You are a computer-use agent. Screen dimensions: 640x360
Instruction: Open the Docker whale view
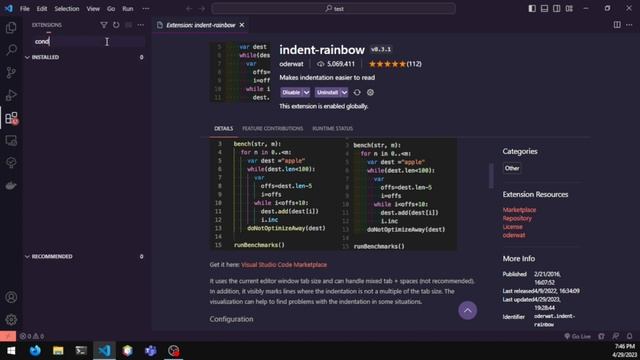11,185
